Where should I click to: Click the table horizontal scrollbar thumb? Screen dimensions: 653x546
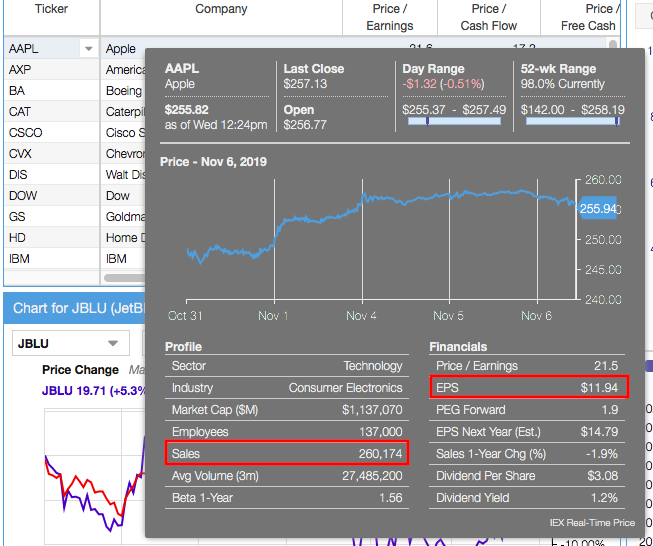(124, 278)
